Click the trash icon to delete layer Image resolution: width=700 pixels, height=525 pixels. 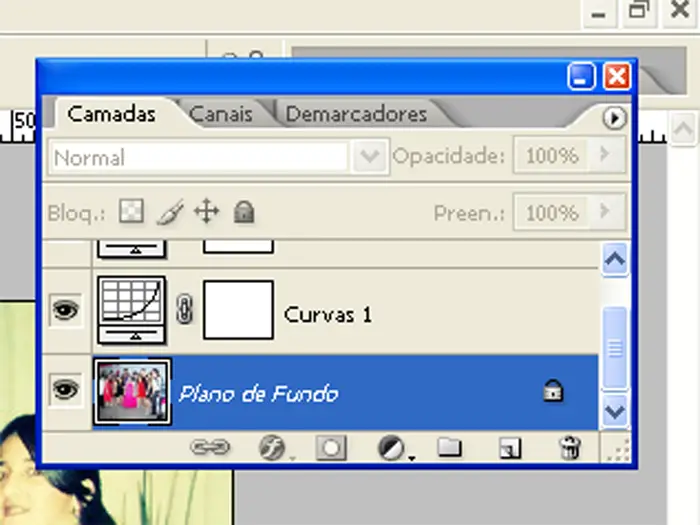click(x=570, y=448)
